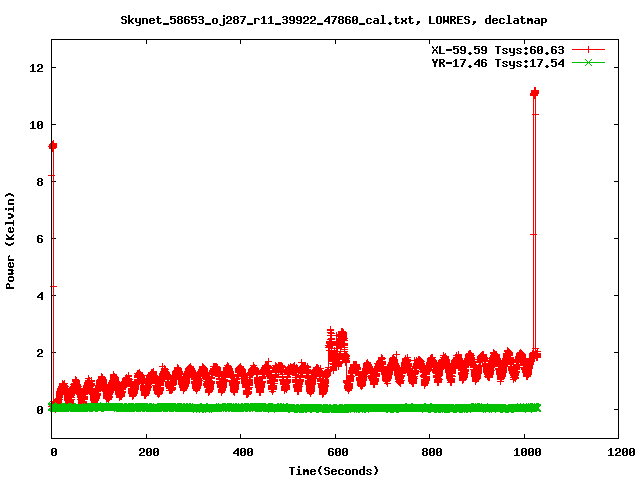Click the y-axis tick label '8'
Viewport: 640px width, 480px height.
[x=40, y=182]
